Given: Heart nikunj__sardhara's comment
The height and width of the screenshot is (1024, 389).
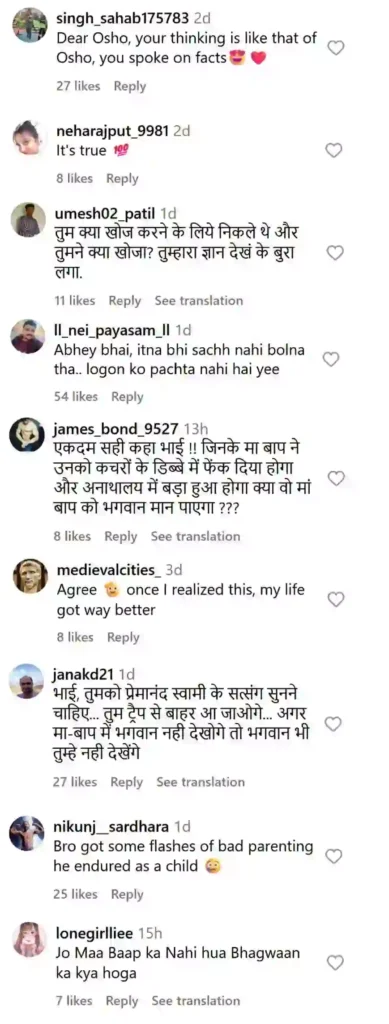Looking at the screenshot, I should [x=334, y=856].
